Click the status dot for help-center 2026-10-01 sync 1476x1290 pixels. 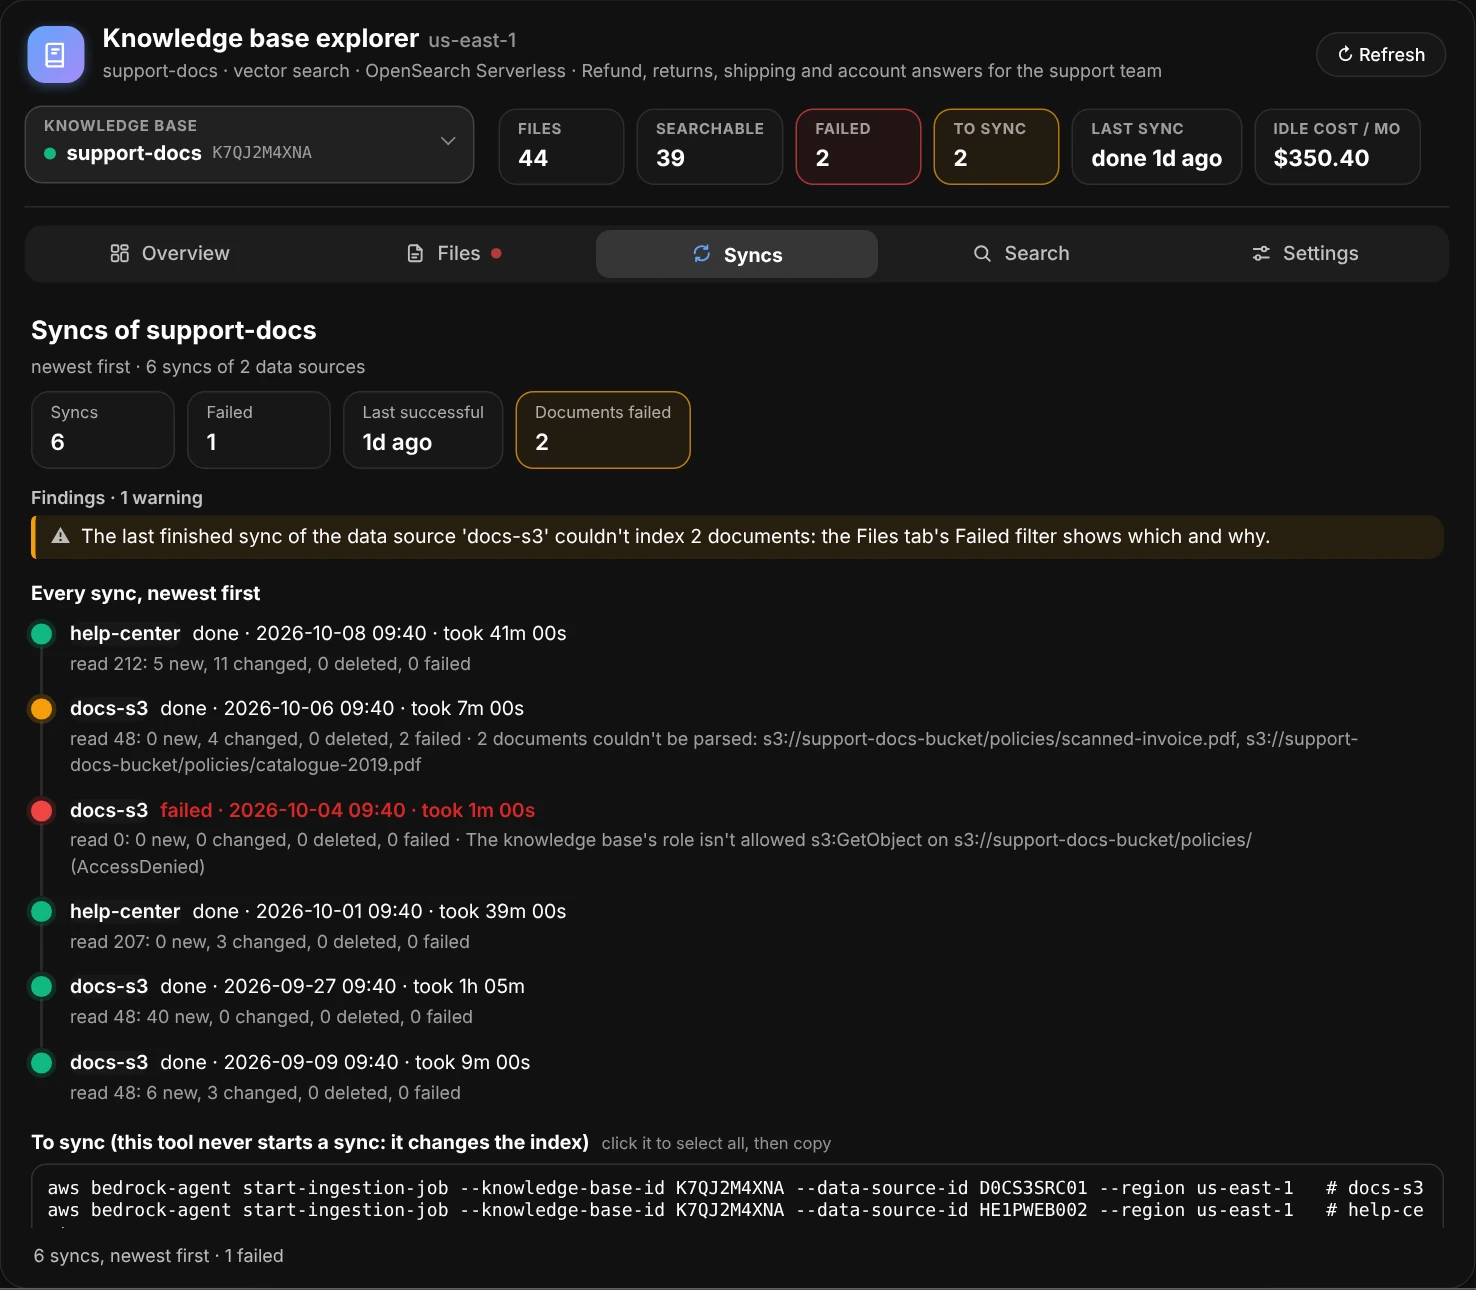tap(42, 911)
